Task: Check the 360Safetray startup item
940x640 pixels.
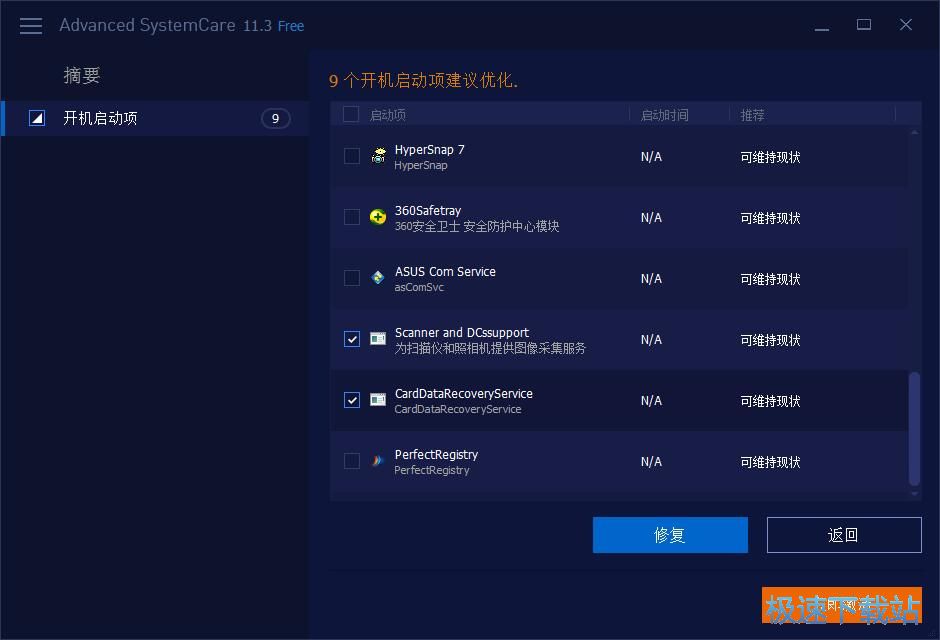Action: pos(351,217)
